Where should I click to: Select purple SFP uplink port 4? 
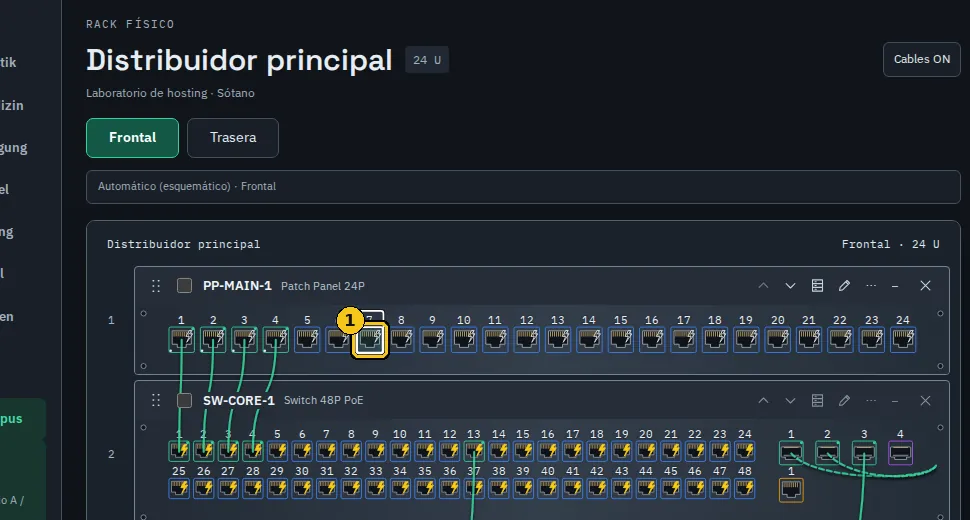coord(900,453)
